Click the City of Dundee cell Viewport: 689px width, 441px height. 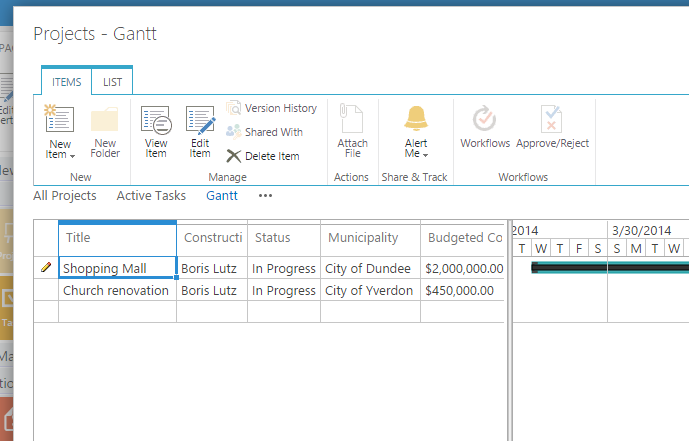point(370,268)
